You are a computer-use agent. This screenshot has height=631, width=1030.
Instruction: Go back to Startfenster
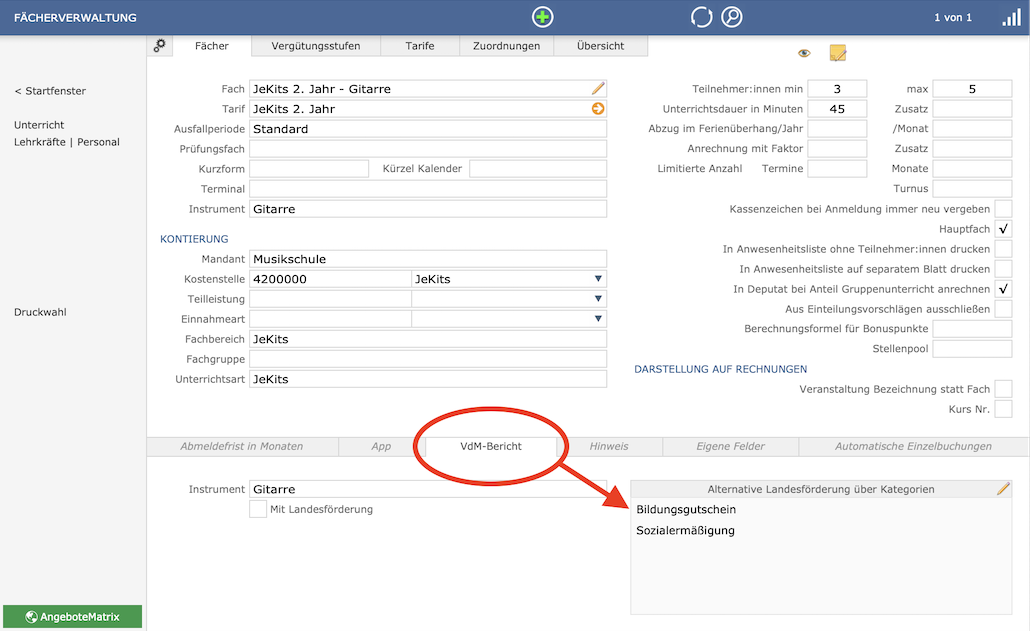[x=50, y=91]
